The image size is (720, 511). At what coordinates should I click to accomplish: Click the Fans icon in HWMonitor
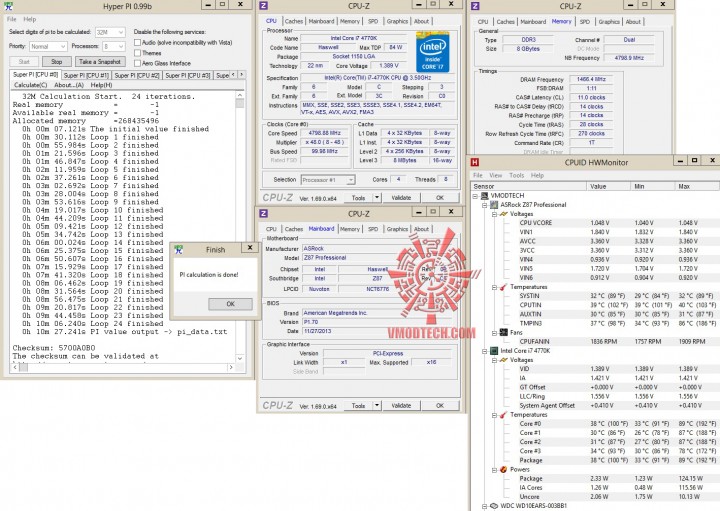pyautogui.click(x=504, y=332)
